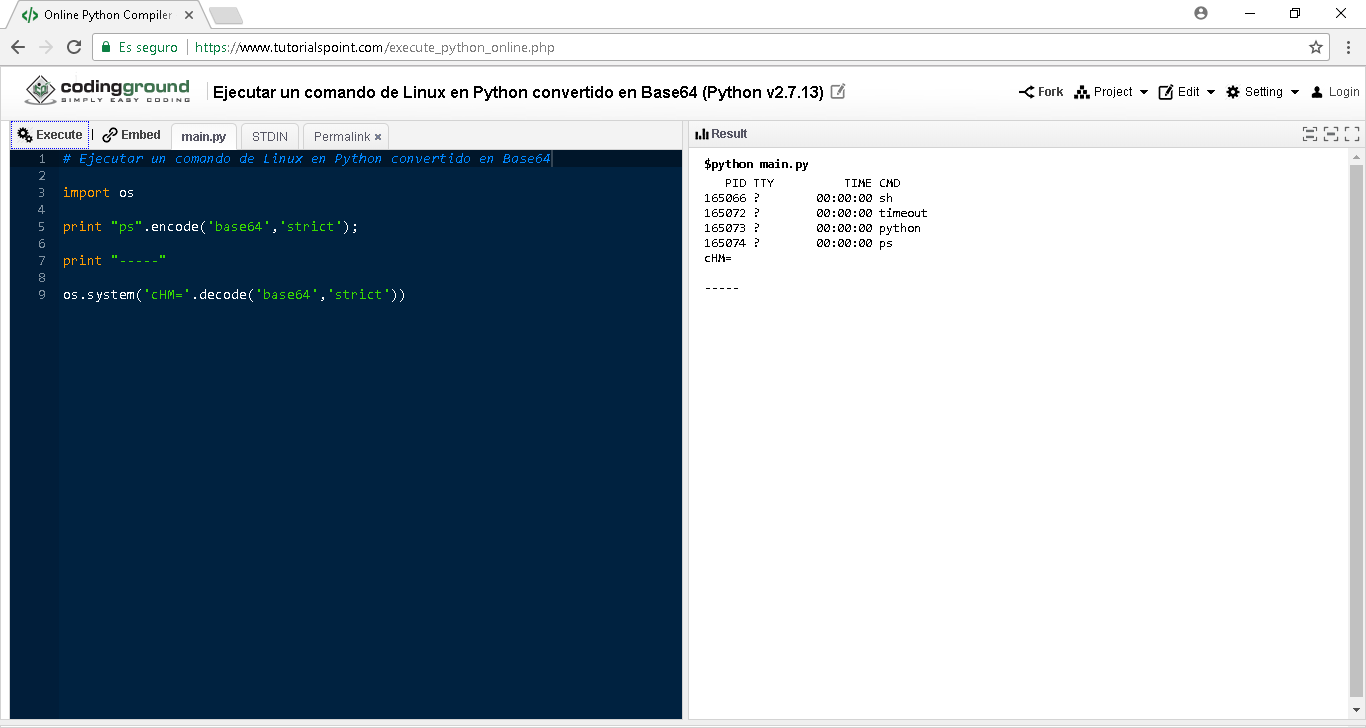The width and height of the screenshot is (1366, 728).
Task: Click the second result panel layout icon
Action: click(1330, 134)
